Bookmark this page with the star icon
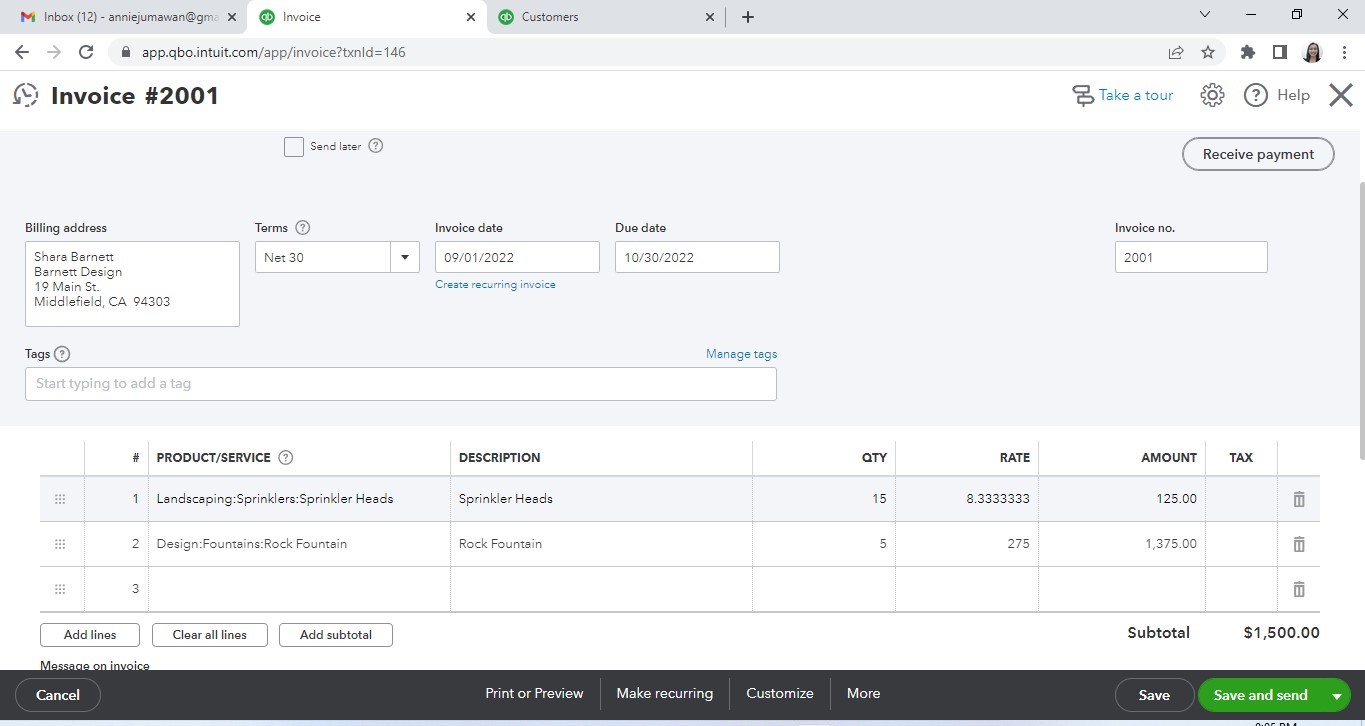The image size is (1365, 726). pos(1208,52)
